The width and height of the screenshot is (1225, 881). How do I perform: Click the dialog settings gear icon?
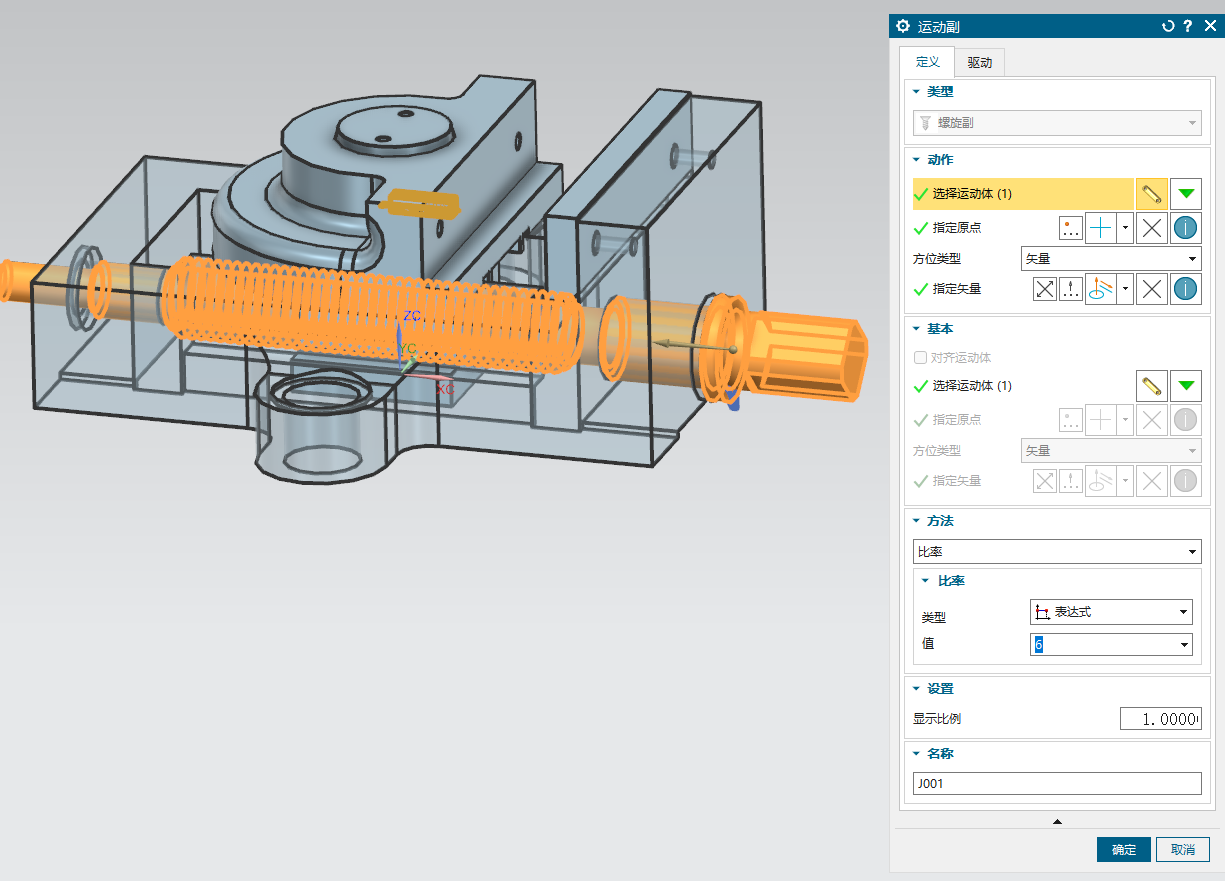pyautogui.click(x=903, y=27)
